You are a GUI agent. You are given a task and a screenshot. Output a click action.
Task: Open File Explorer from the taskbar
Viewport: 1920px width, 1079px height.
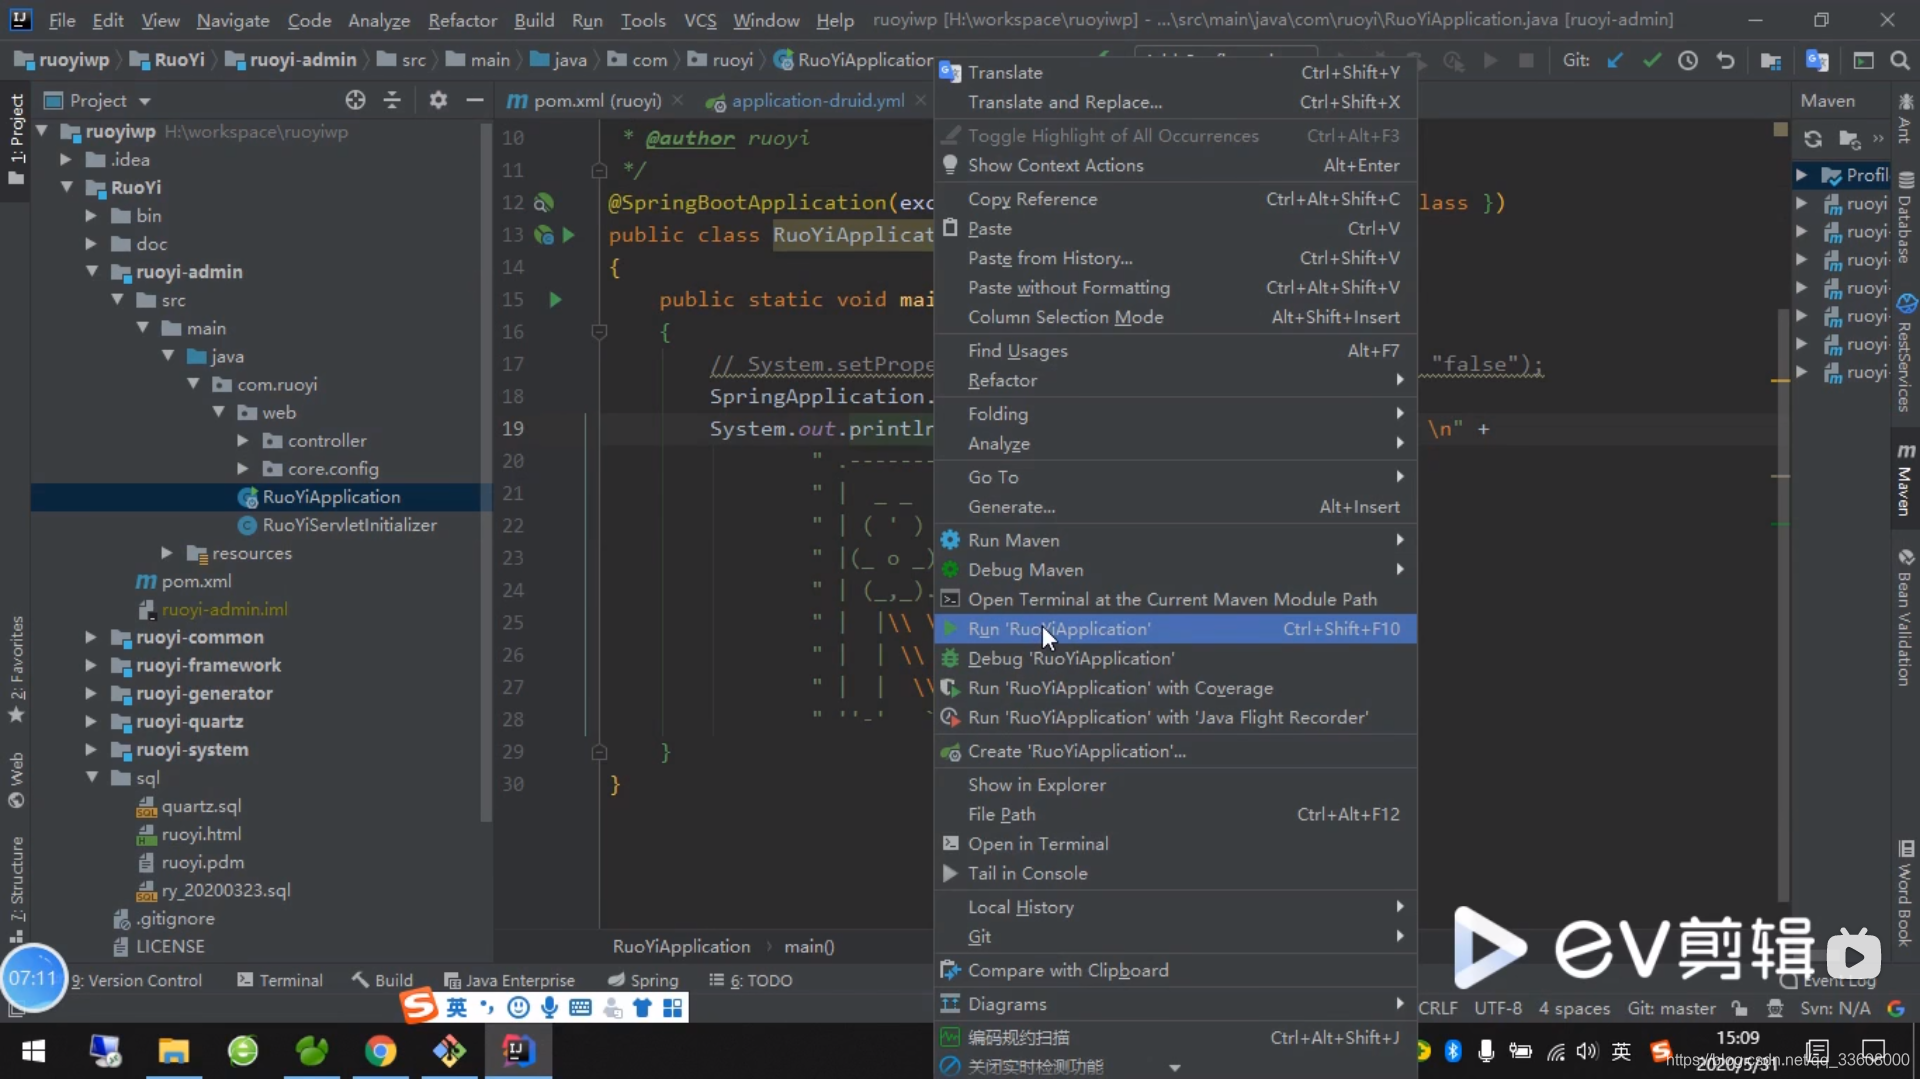173,1050
